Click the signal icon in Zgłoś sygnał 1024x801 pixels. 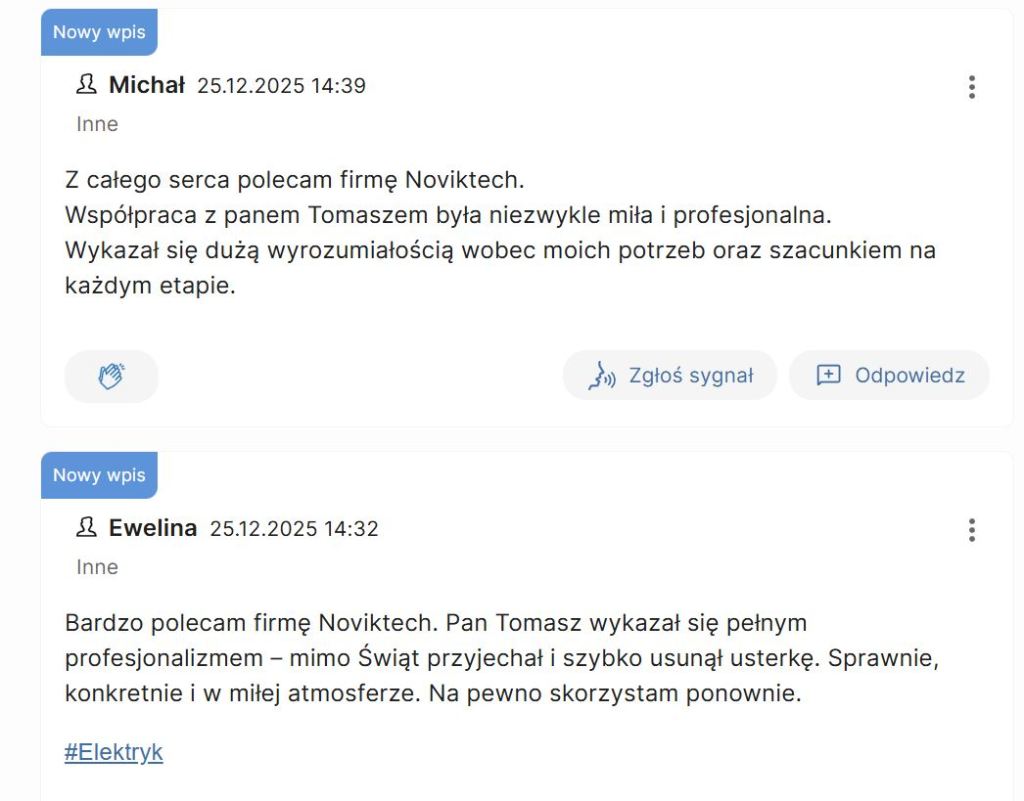602,376
